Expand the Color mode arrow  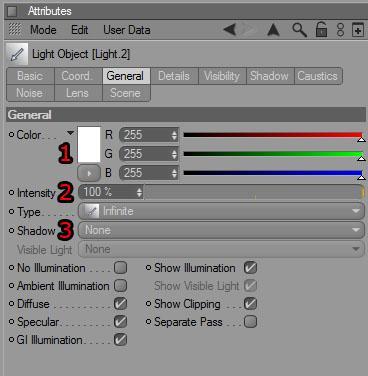point(70,133)
